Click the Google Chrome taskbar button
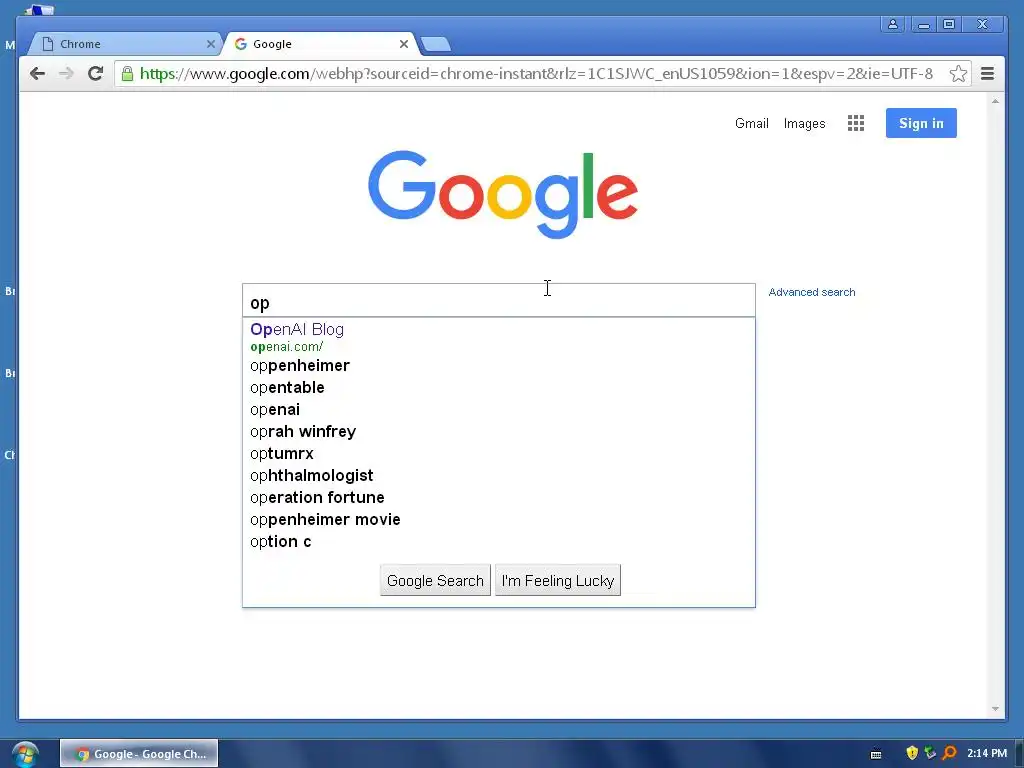 coord(139,754)
